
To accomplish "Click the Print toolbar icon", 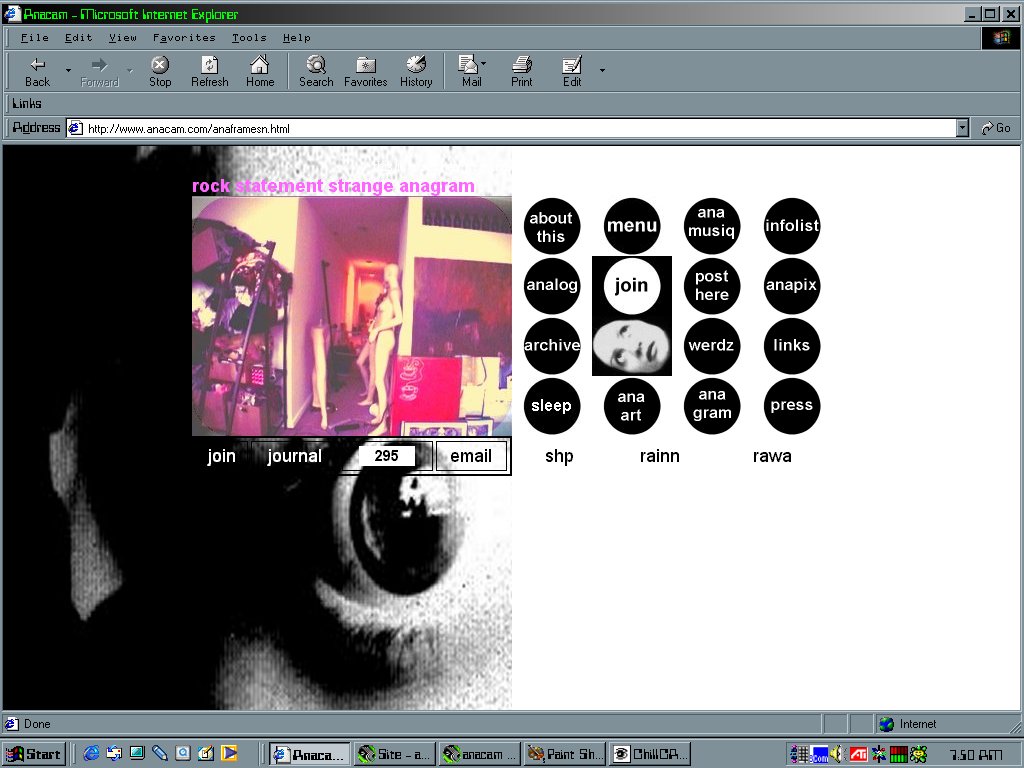I will [x=522, y=71].
